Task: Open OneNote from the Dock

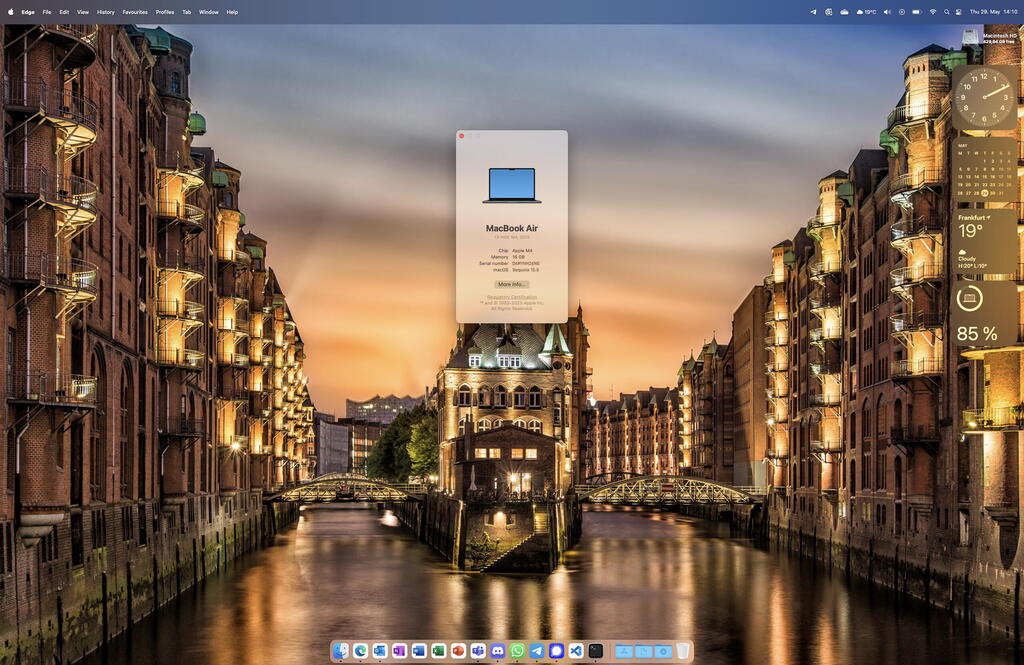Action: [399, 651]
